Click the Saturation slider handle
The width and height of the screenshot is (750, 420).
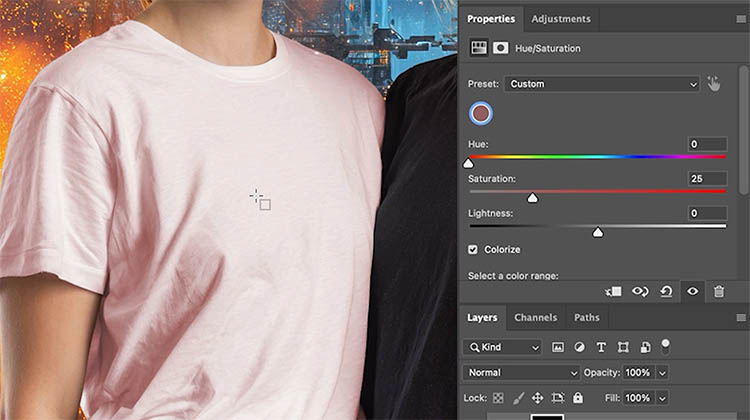[x=532, y=198]
